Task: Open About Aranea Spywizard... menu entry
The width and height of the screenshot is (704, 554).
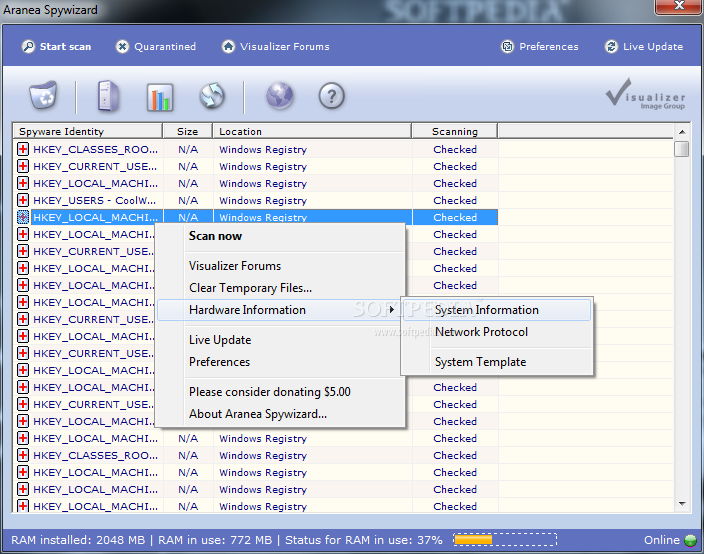Action: tap(280, 414)
